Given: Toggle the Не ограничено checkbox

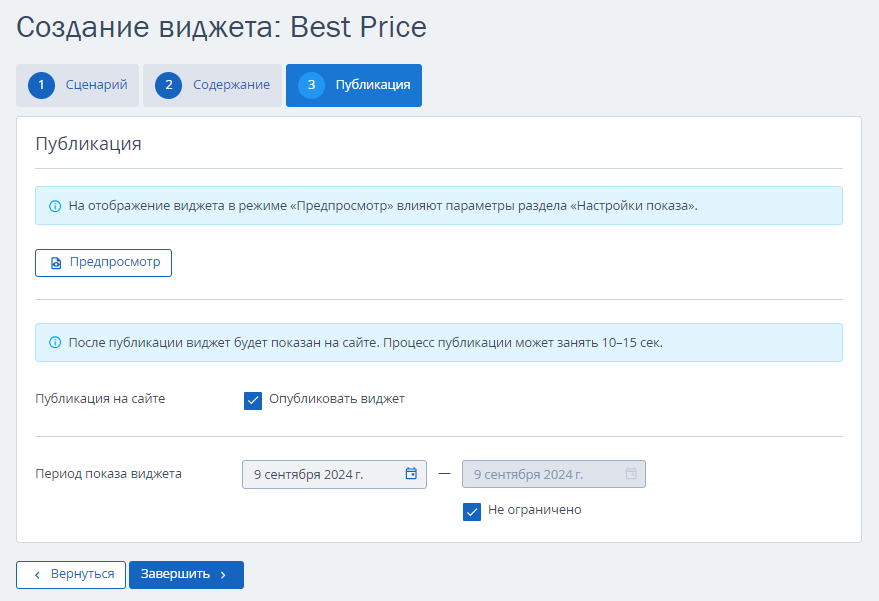Looking at the screenshot, I should coord(472,512).
